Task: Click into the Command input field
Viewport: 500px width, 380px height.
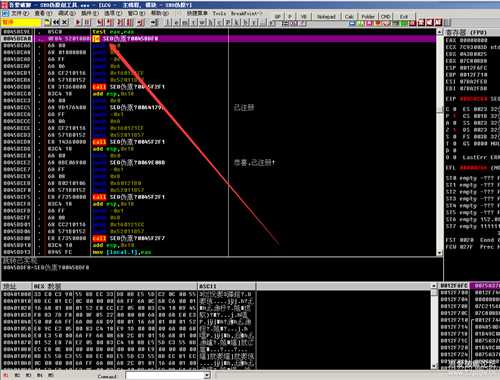Action: (x=165, y=376)
